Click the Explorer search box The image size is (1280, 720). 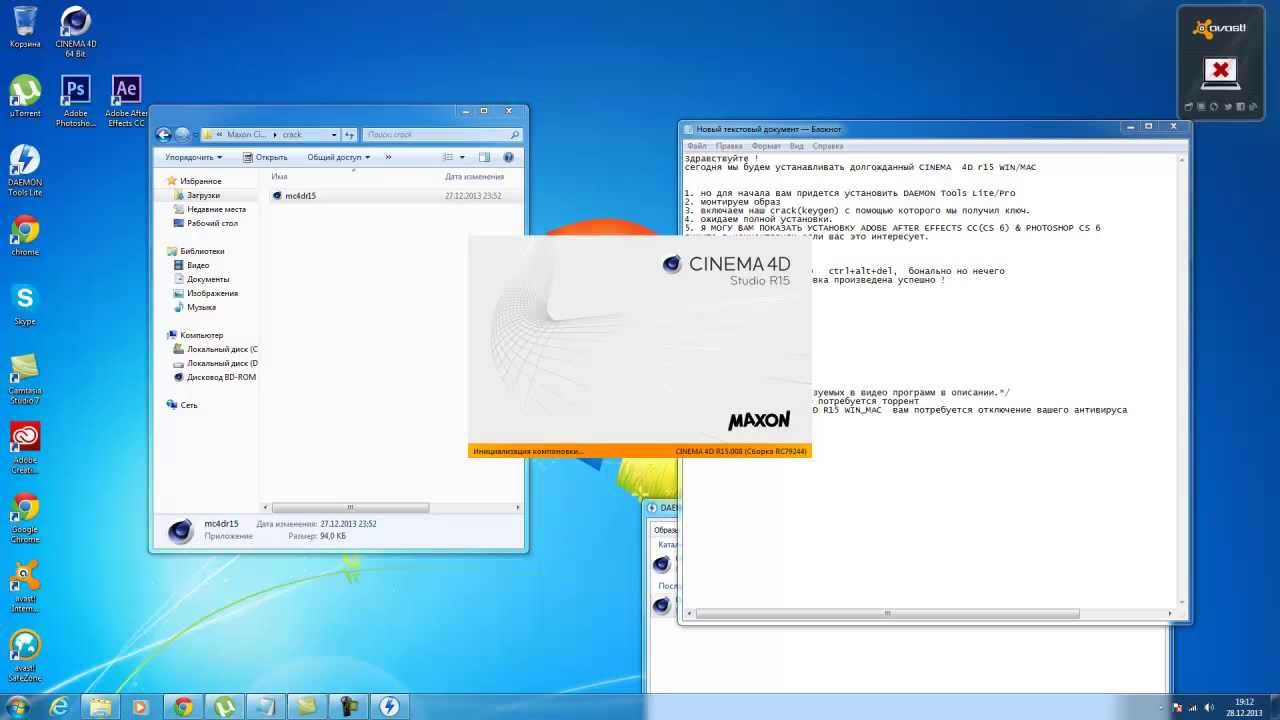[443, 134]
